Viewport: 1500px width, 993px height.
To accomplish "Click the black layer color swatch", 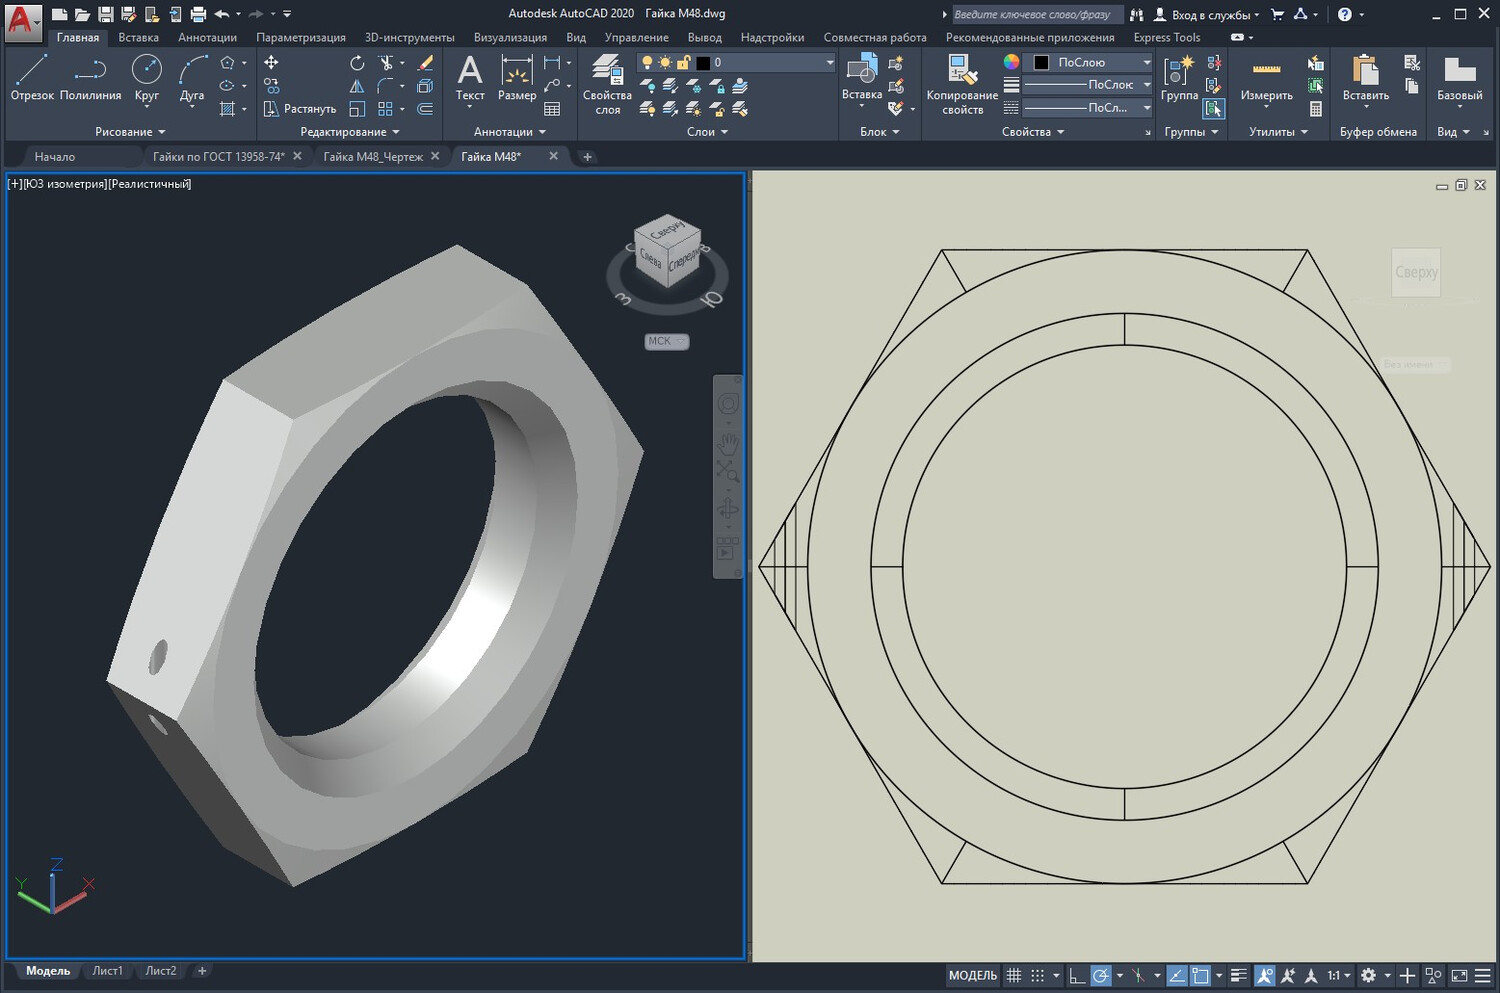I will pos(703,62).
